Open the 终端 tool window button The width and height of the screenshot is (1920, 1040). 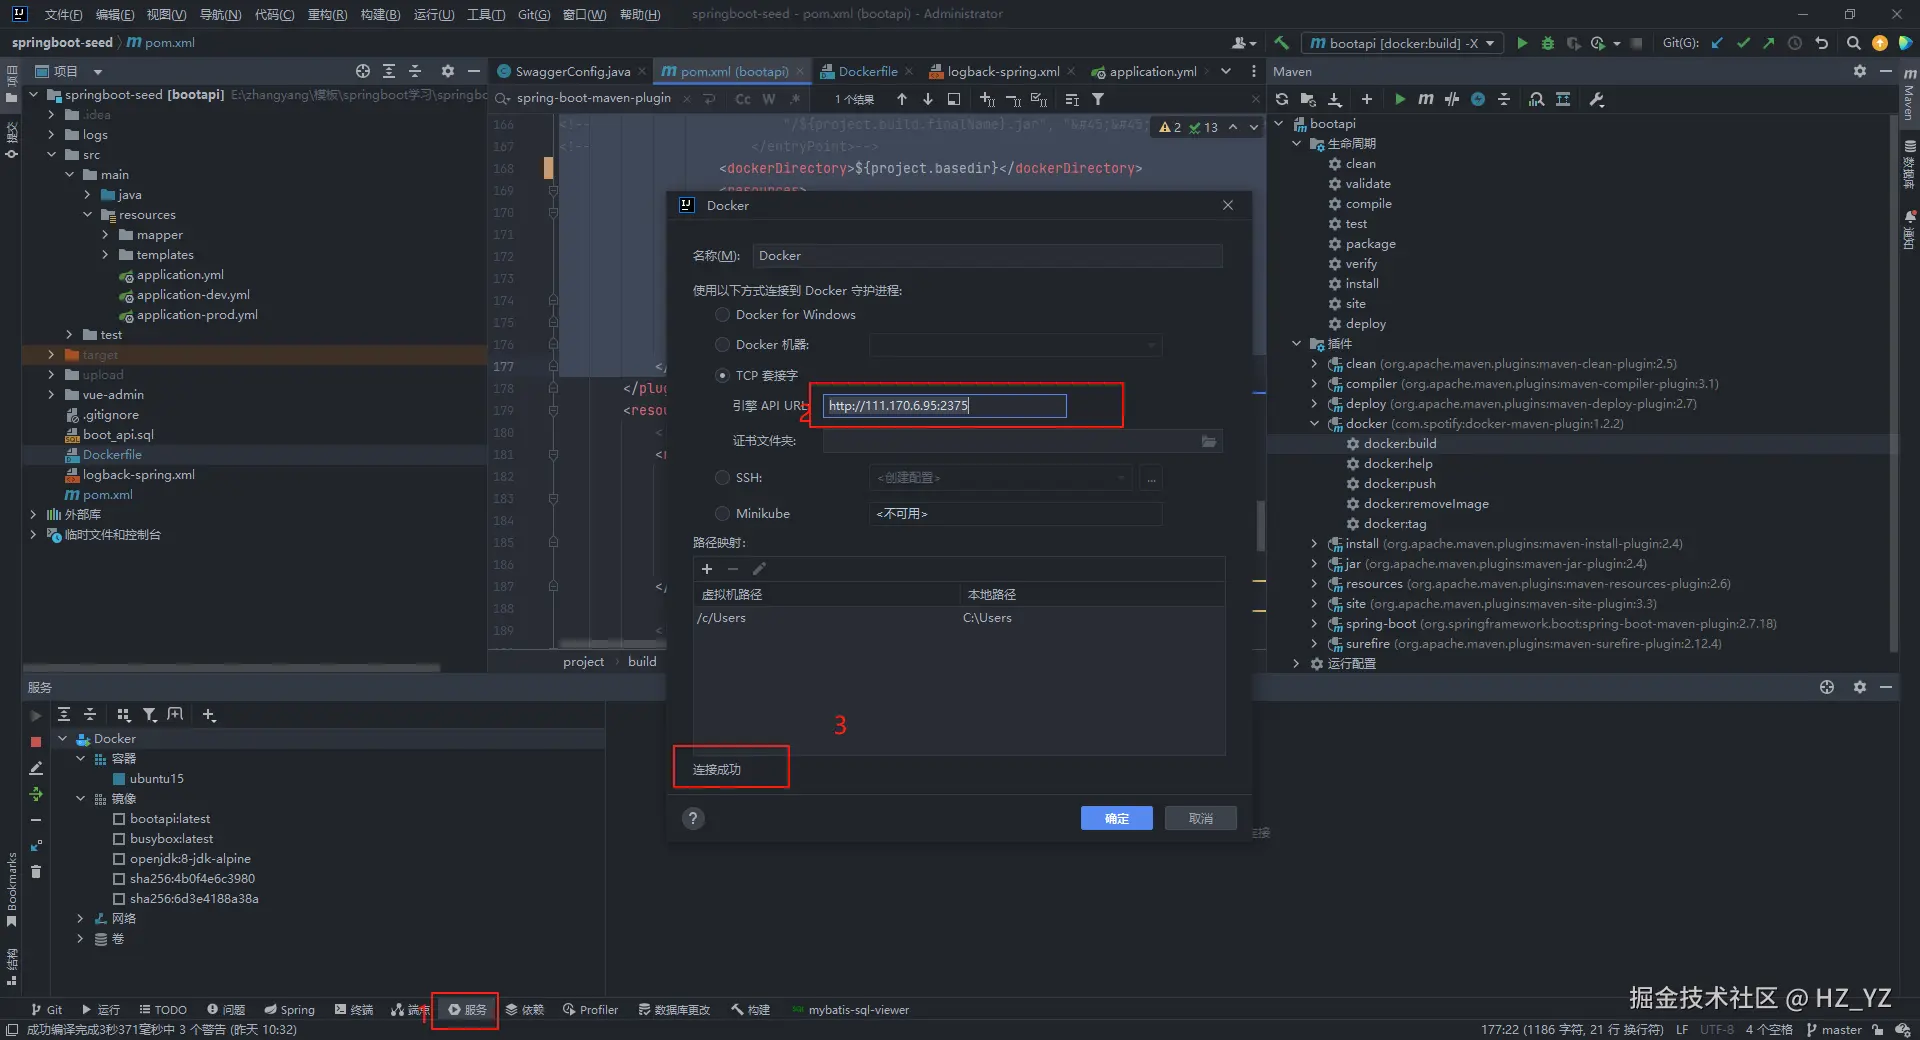pyautogui.click(x=354, y=1010)
